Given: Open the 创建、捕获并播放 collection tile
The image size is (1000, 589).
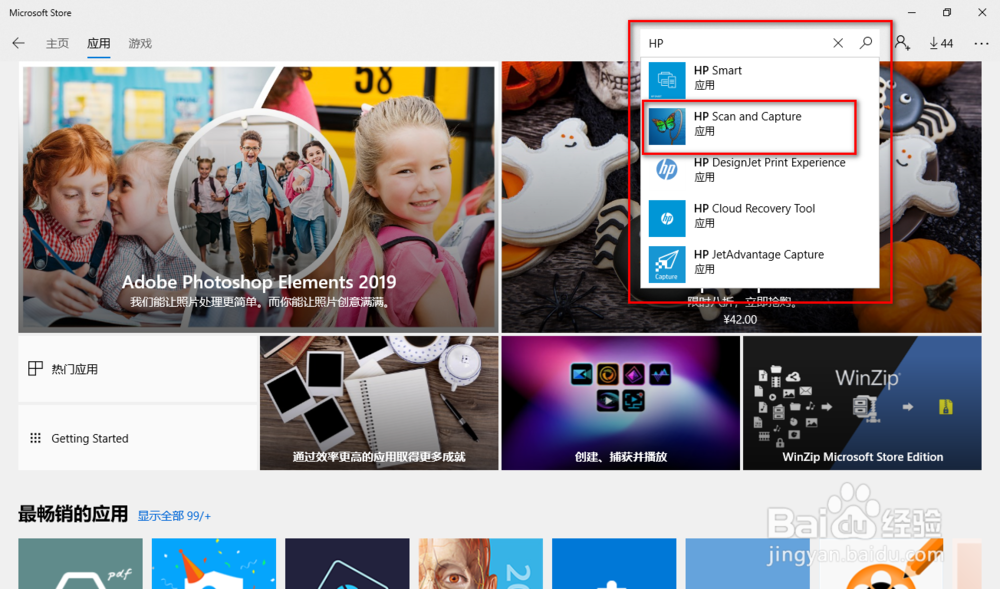Looking at the screenshot, I should 621,403.
